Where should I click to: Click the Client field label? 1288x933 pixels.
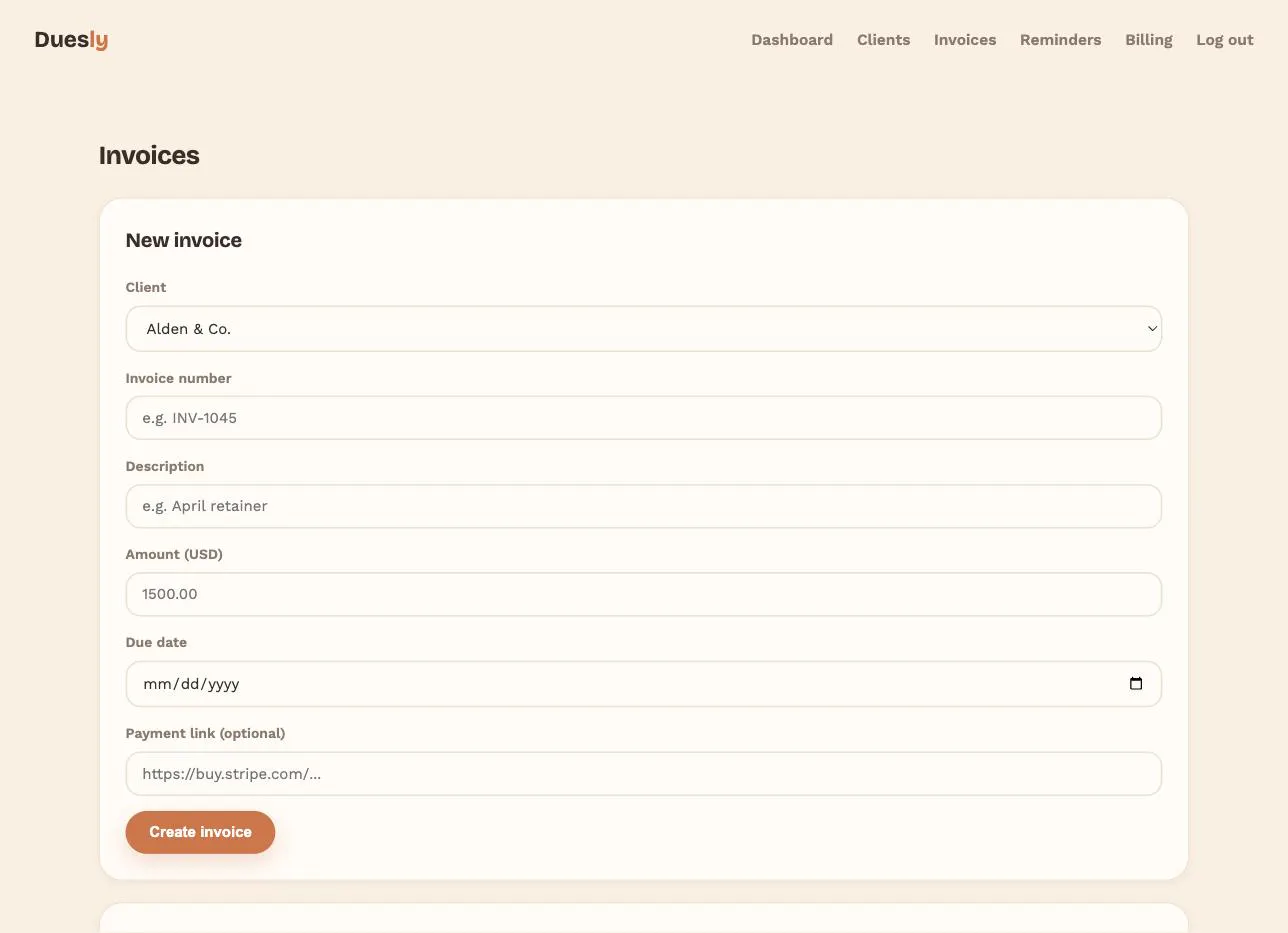[146, 287]
